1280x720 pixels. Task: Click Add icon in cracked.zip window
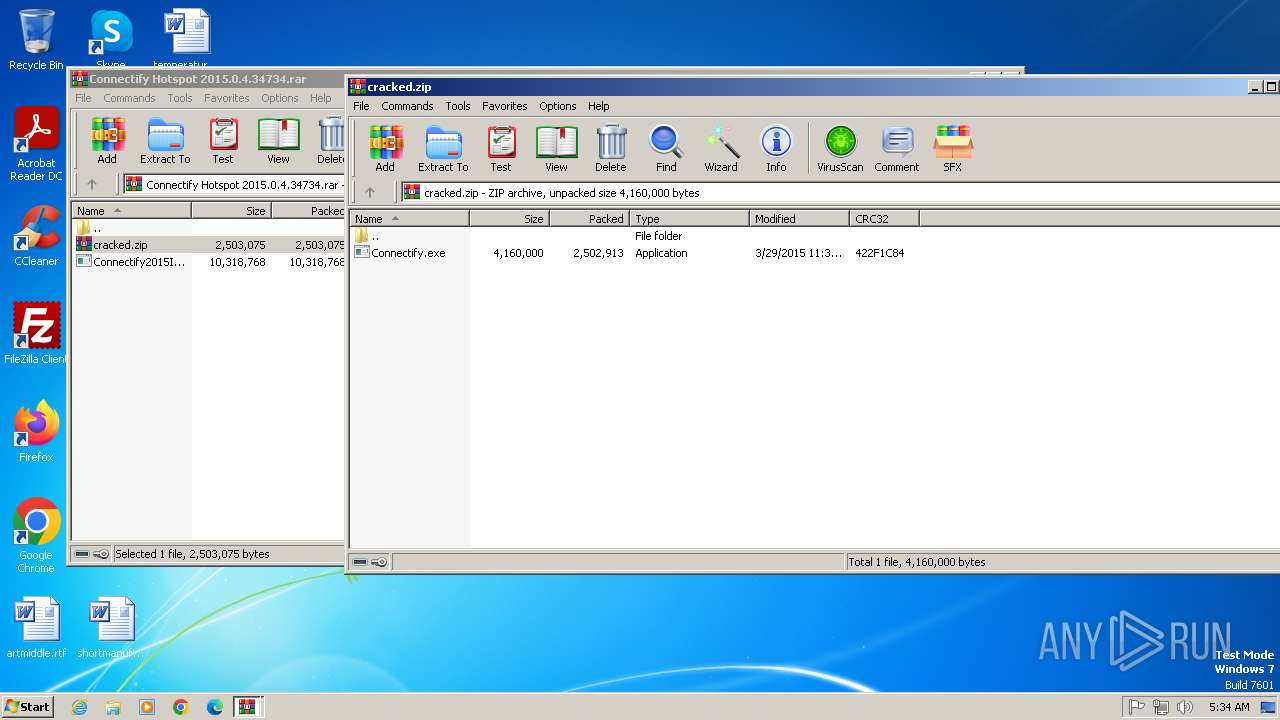point(385,149)
